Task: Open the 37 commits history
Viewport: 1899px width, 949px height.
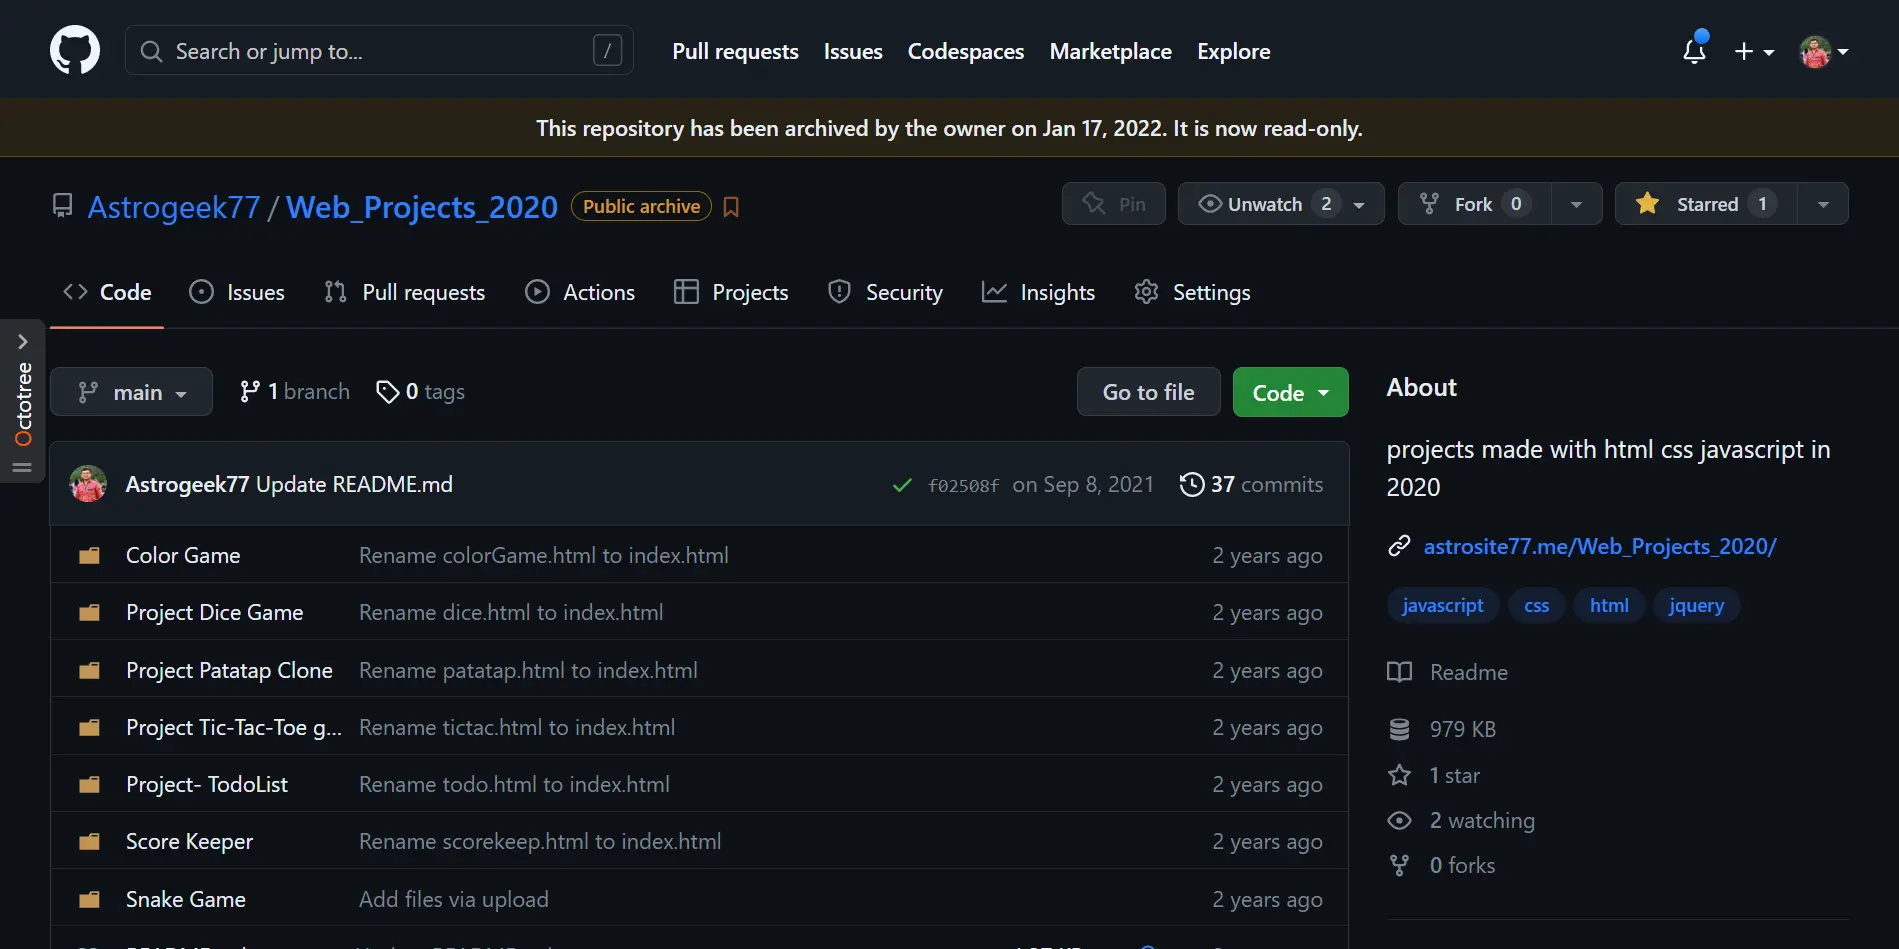Action: tap(1251, 485)
